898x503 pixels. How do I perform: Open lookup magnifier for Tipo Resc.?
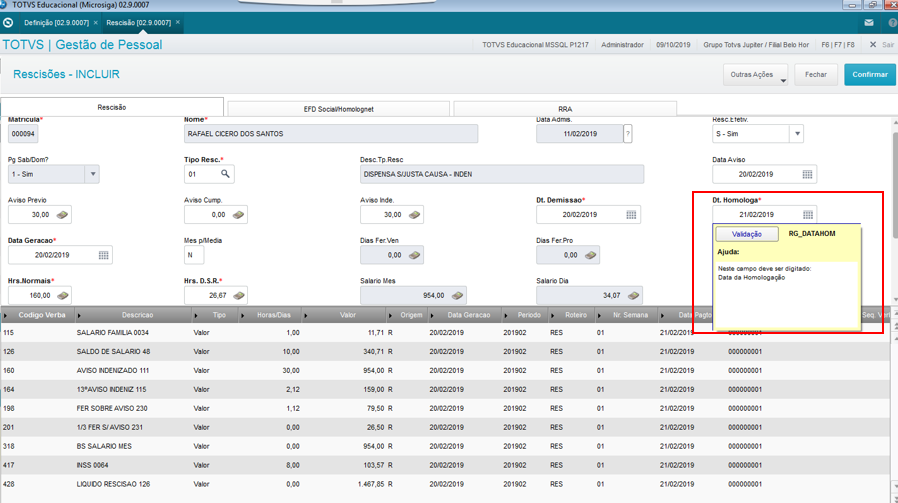pos(226,174)
